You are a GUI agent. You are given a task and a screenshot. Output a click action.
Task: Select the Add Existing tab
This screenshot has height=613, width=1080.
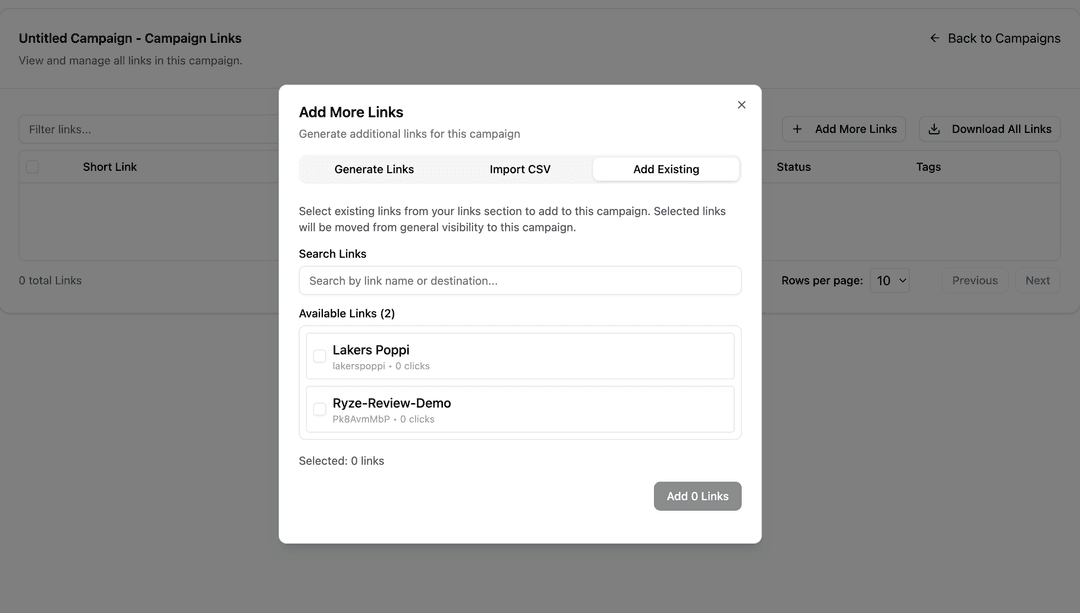(666, 169)
